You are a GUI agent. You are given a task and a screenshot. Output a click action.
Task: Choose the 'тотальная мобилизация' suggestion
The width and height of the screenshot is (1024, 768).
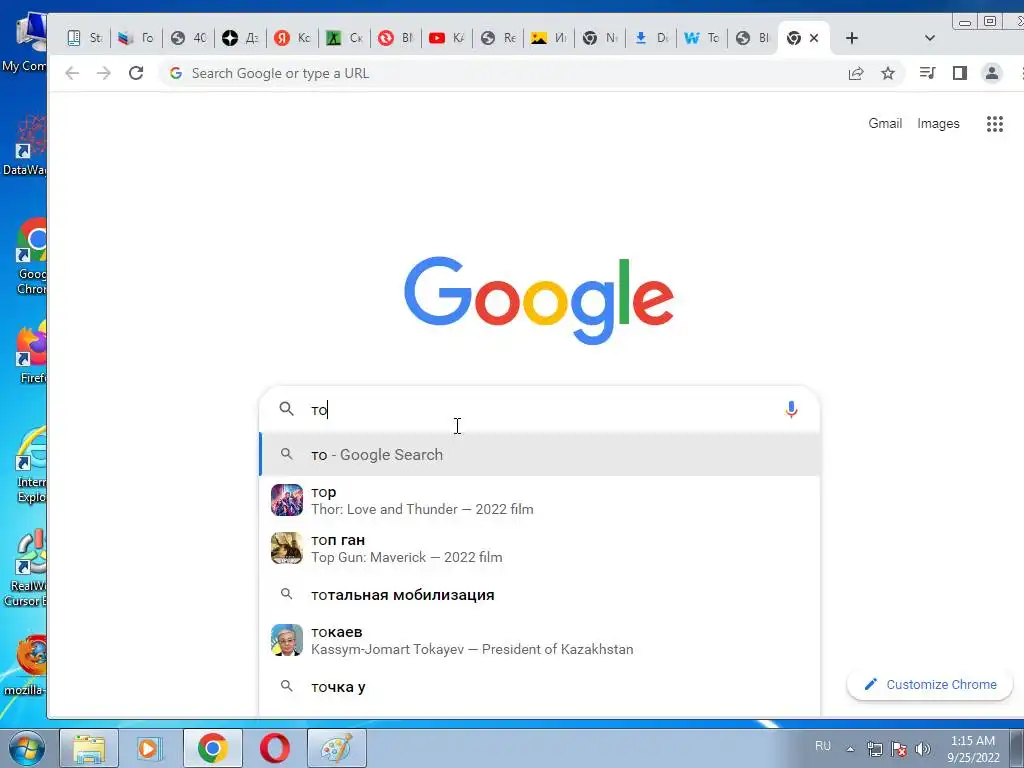pyautogui.click(x=539, y=595)
